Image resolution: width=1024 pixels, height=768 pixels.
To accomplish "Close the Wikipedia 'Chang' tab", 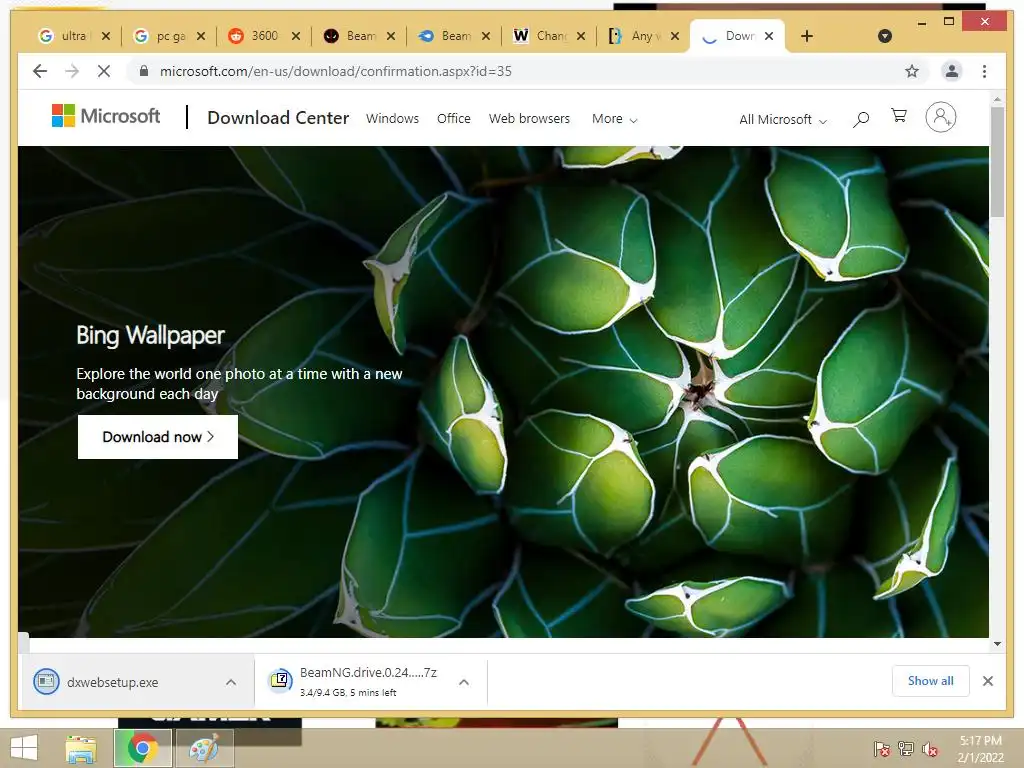I will (581, 36).
